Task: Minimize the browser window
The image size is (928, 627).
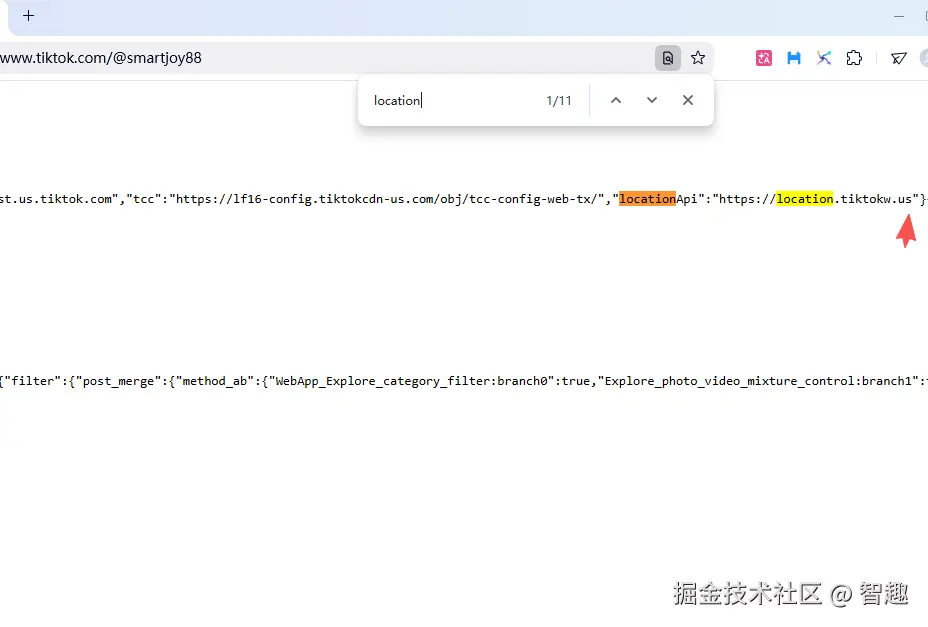Action: 897,17
